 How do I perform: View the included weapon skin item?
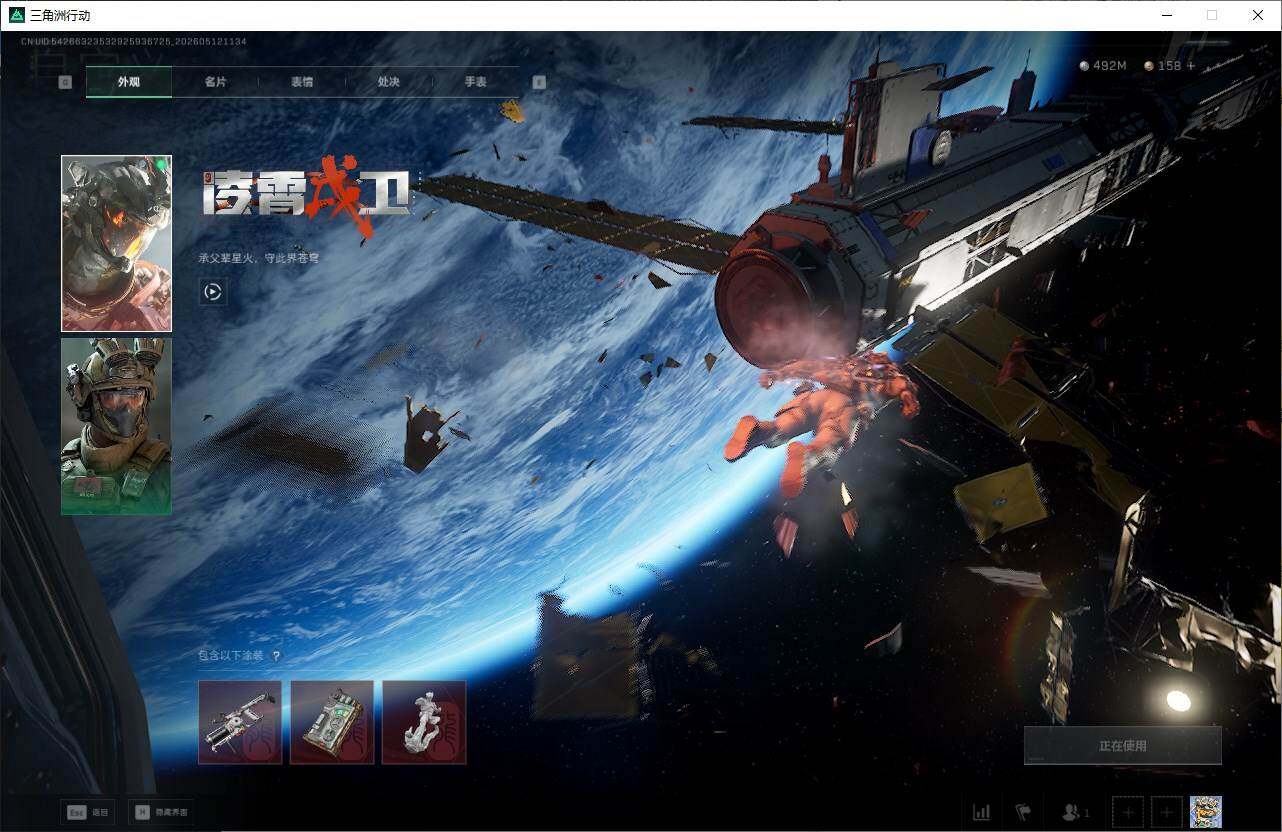pyautogui.click(x=240, y=722)
